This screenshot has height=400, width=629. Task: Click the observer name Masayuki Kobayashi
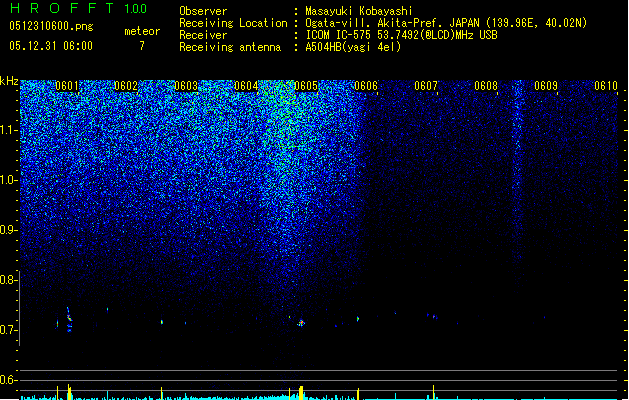(x=359, y=11)
